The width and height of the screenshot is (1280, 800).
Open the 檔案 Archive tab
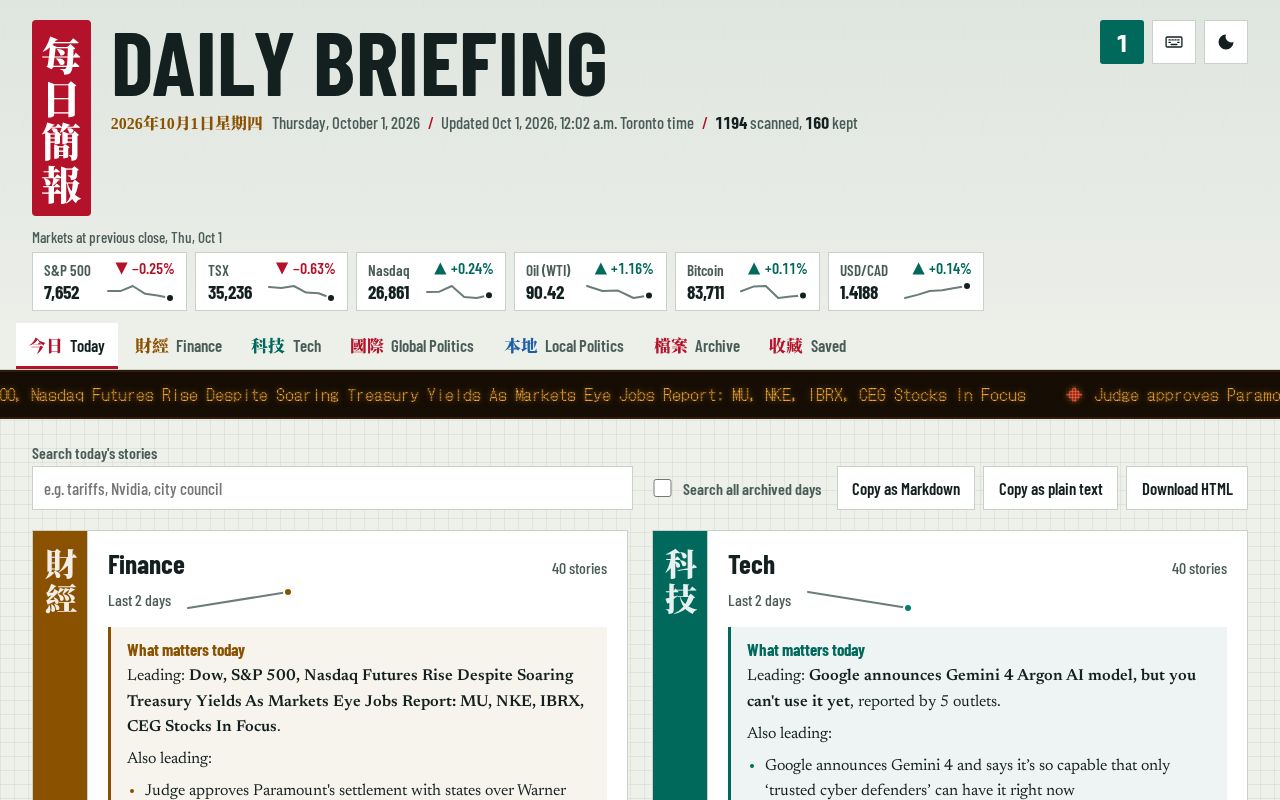click(x=697, y=346)
